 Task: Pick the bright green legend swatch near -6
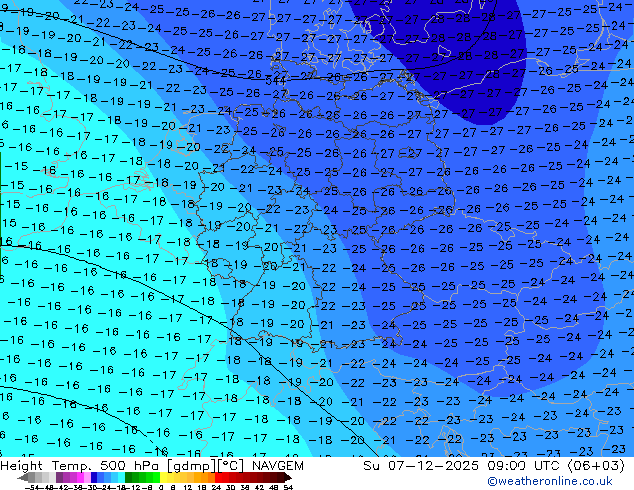click(156, 477)
